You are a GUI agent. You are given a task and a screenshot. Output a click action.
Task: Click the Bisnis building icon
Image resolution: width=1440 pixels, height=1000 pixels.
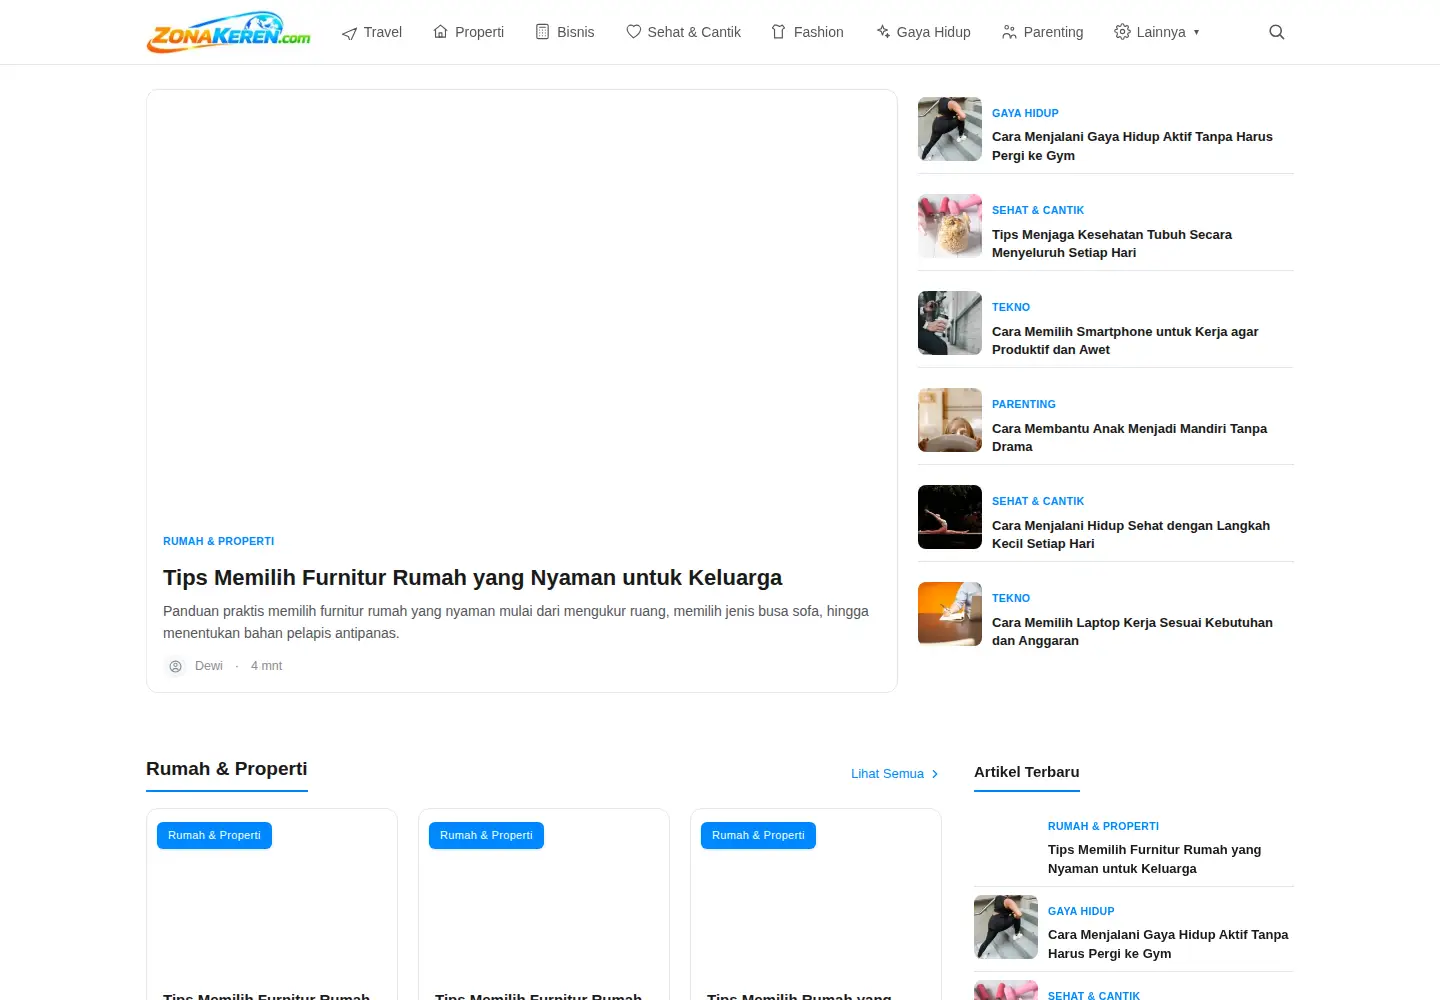542,32
